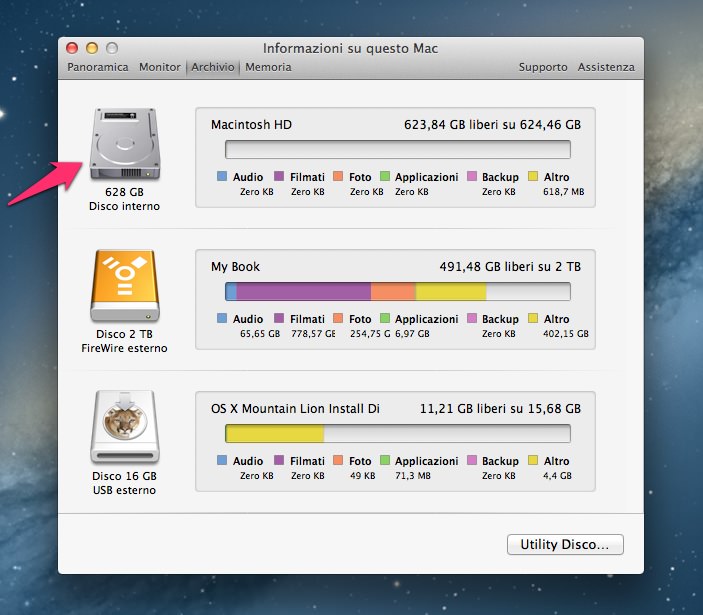703x615 pixels.
Task: Click 'OS X Mountain Lion Install Di' name
Action: (x=295, y=408)
